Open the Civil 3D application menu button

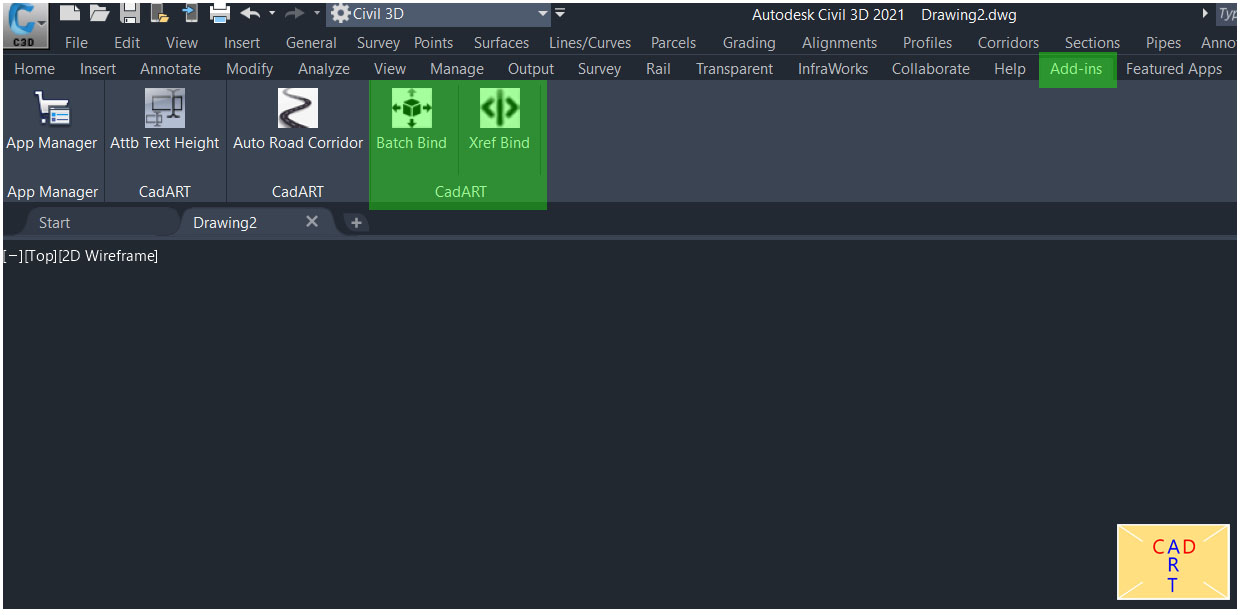[x=27, y=25]
